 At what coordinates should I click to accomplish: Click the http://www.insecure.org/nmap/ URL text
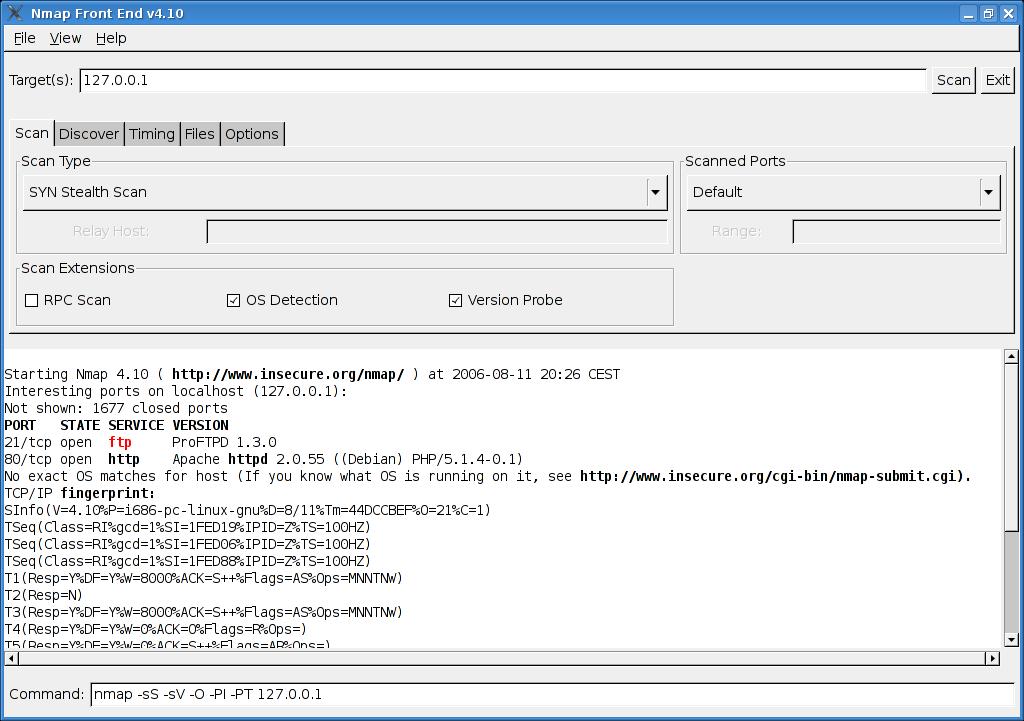[288, 374]
